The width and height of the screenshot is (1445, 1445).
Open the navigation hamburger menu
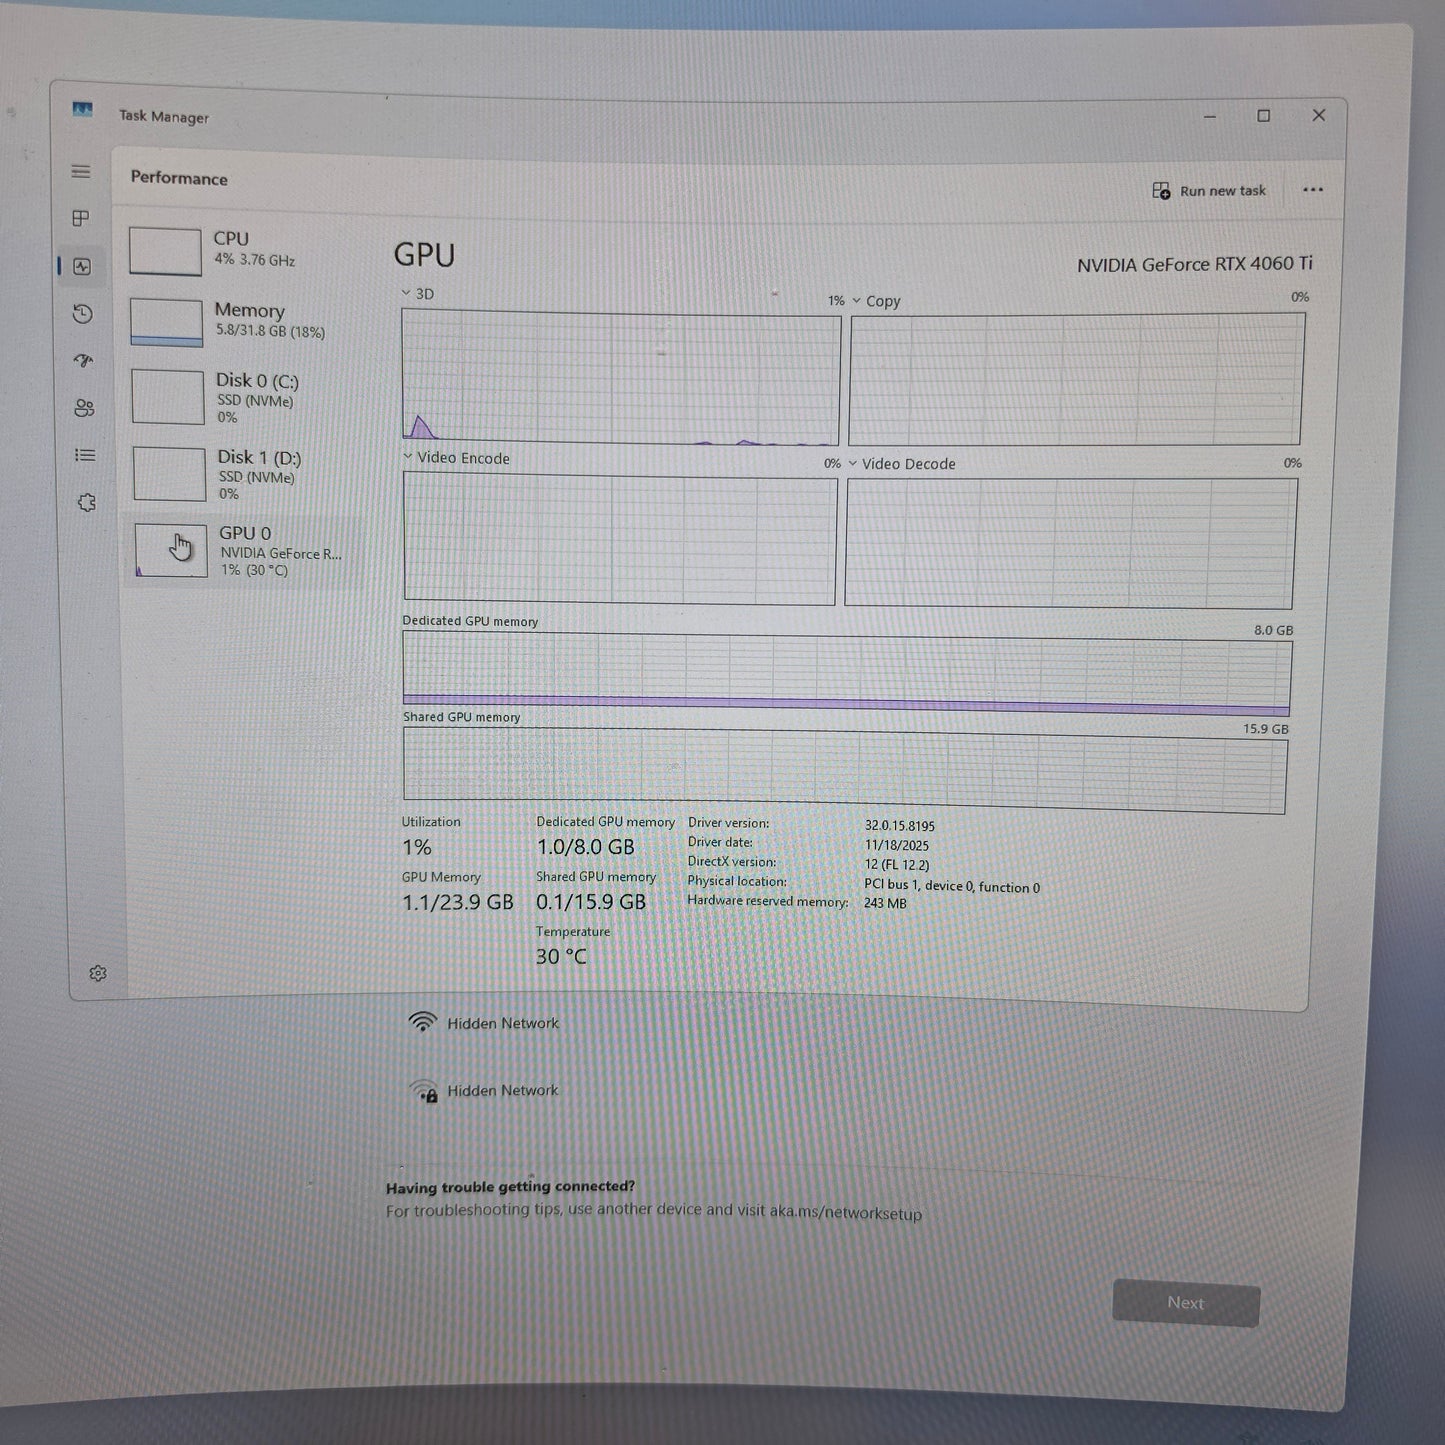pos(81,172)
